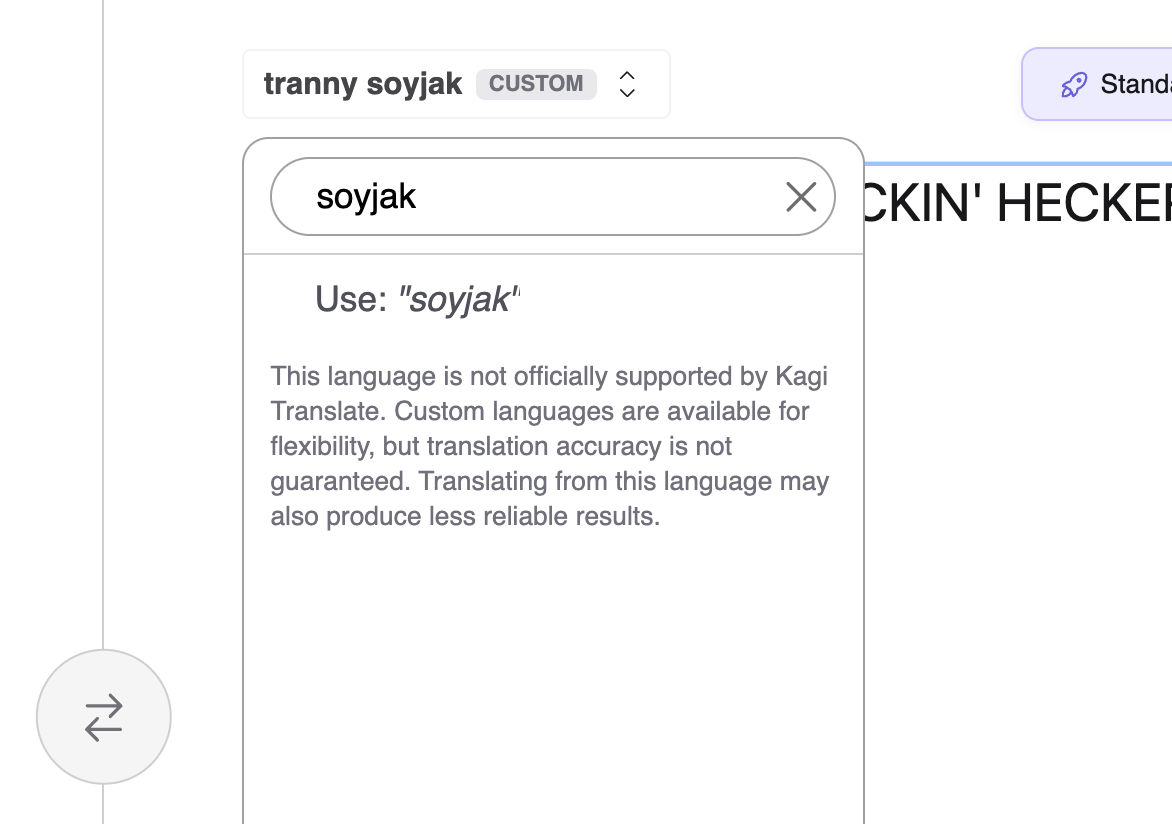Image resolution: width=1172 pixels, height=824 pixels.
Task: Click the "Use:" label in results
Action: click(x=351, y=299)
